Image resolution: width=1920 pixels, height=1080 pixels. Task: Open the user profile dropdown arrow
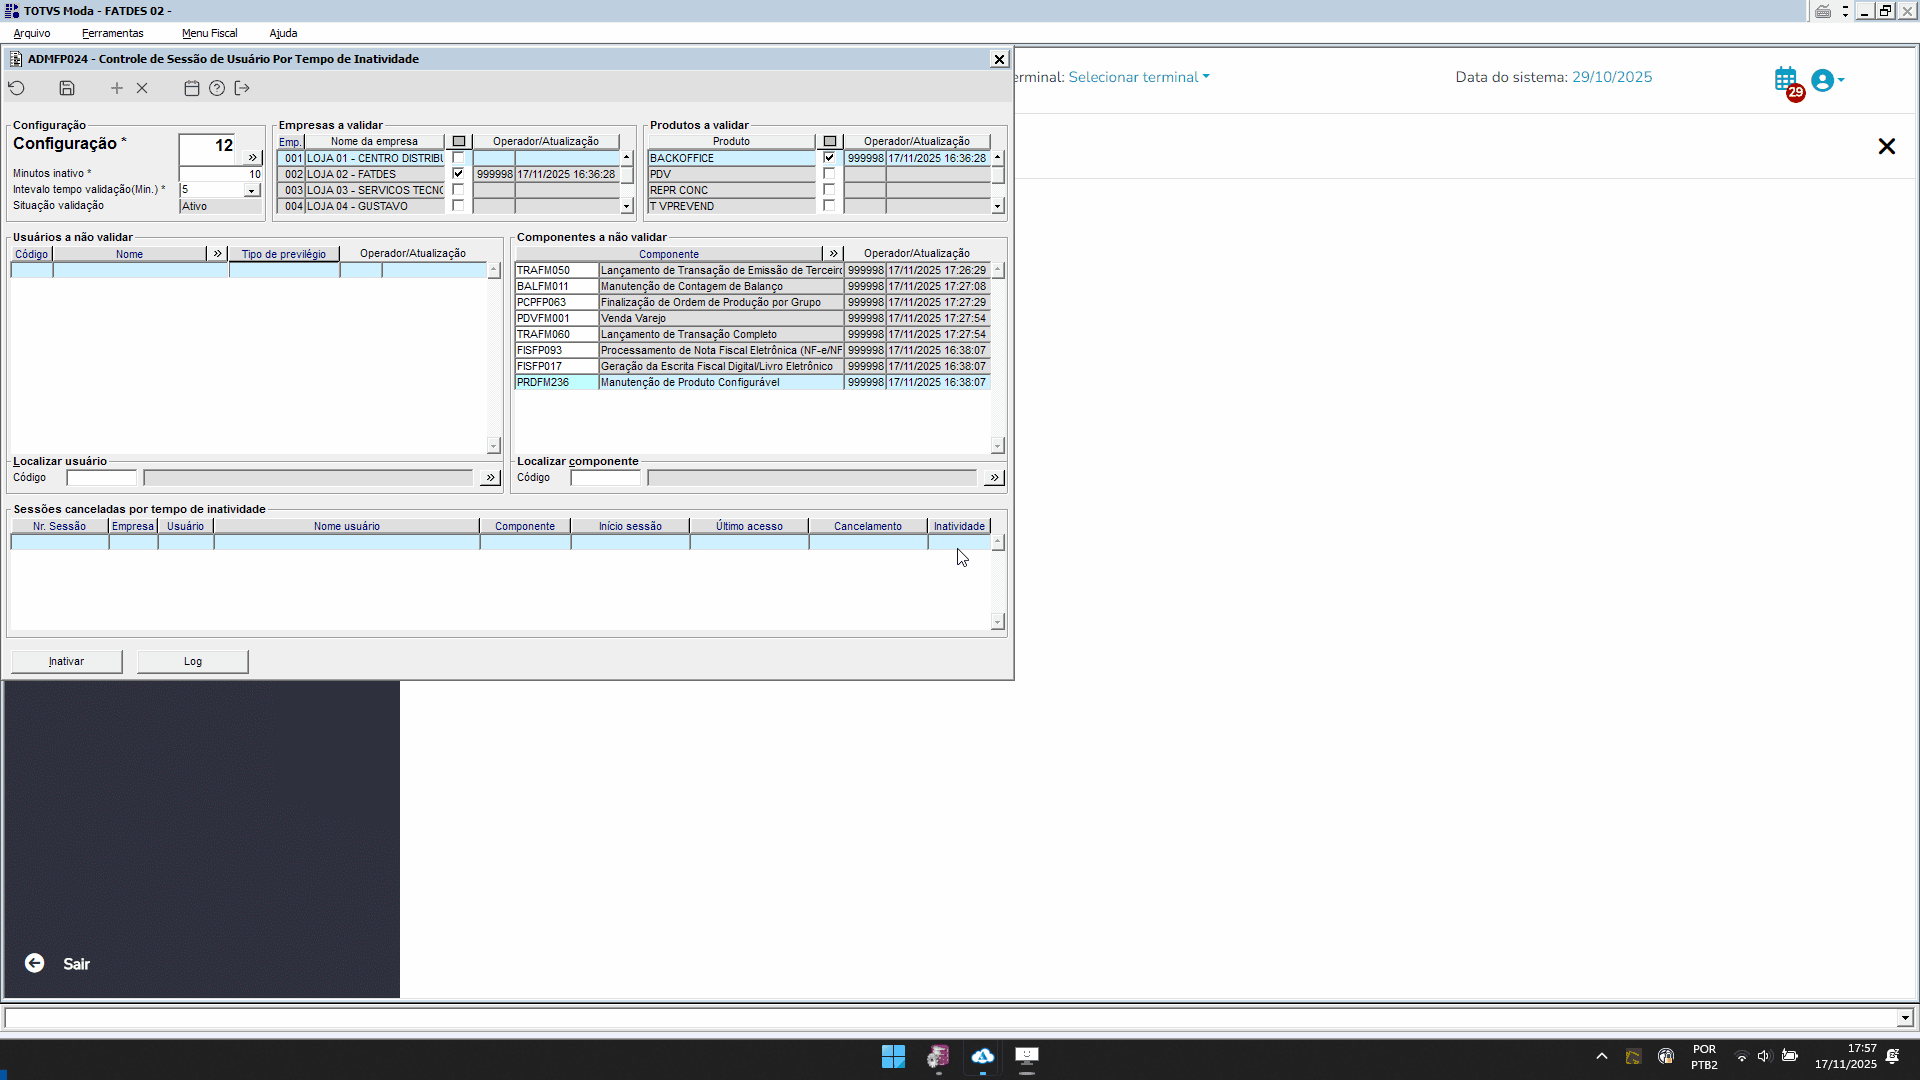pos(1841,79)
